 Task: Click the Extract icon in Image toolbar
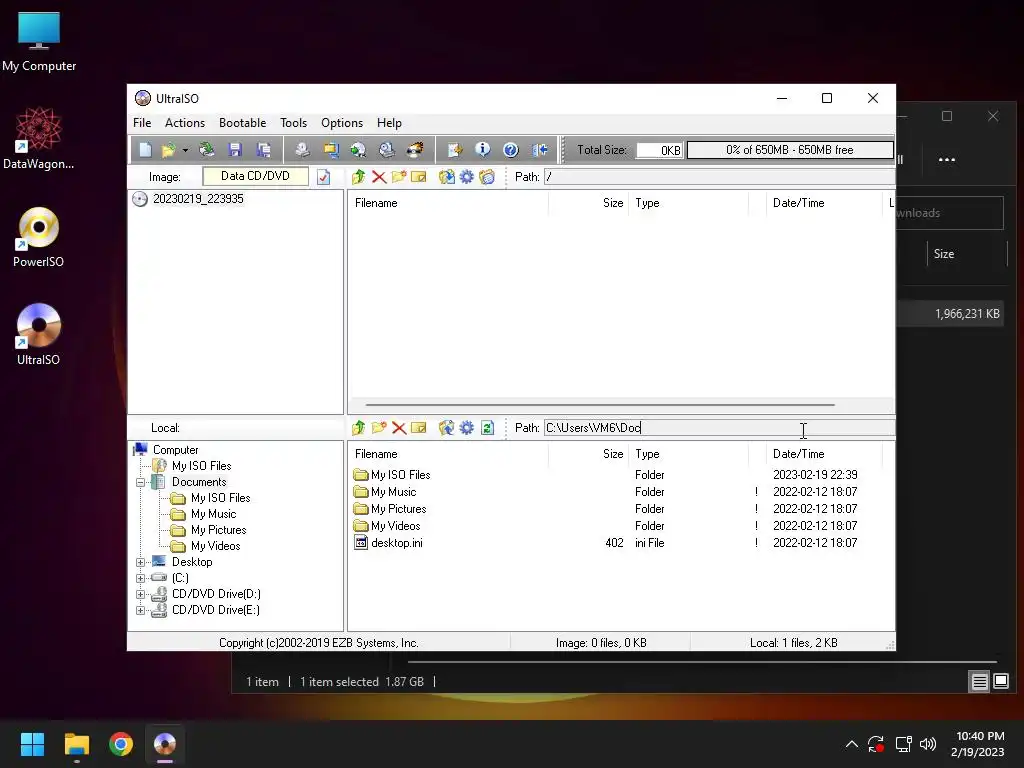pos(447,177)
